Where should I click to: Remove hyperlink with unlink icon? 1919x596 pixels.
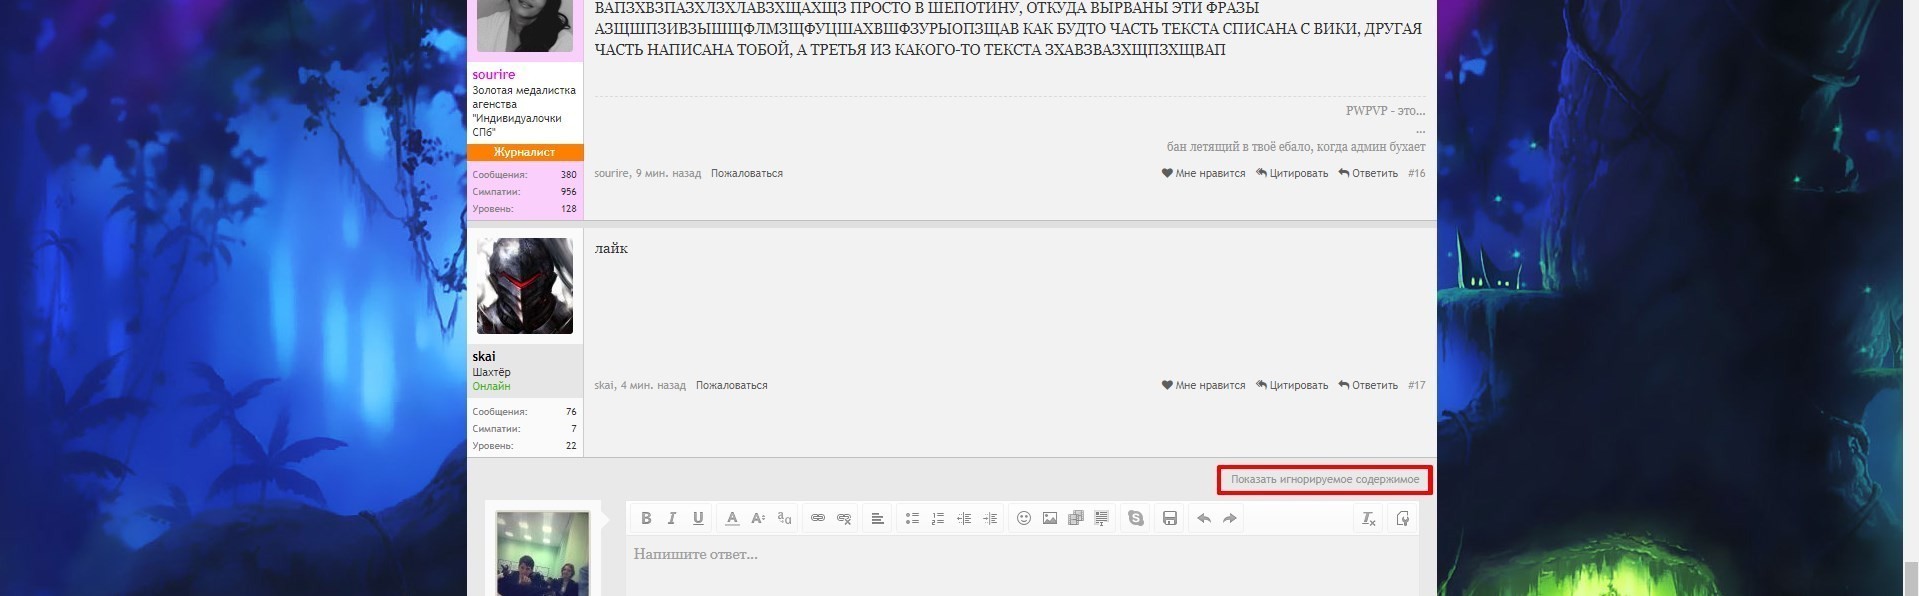[844, 518]
